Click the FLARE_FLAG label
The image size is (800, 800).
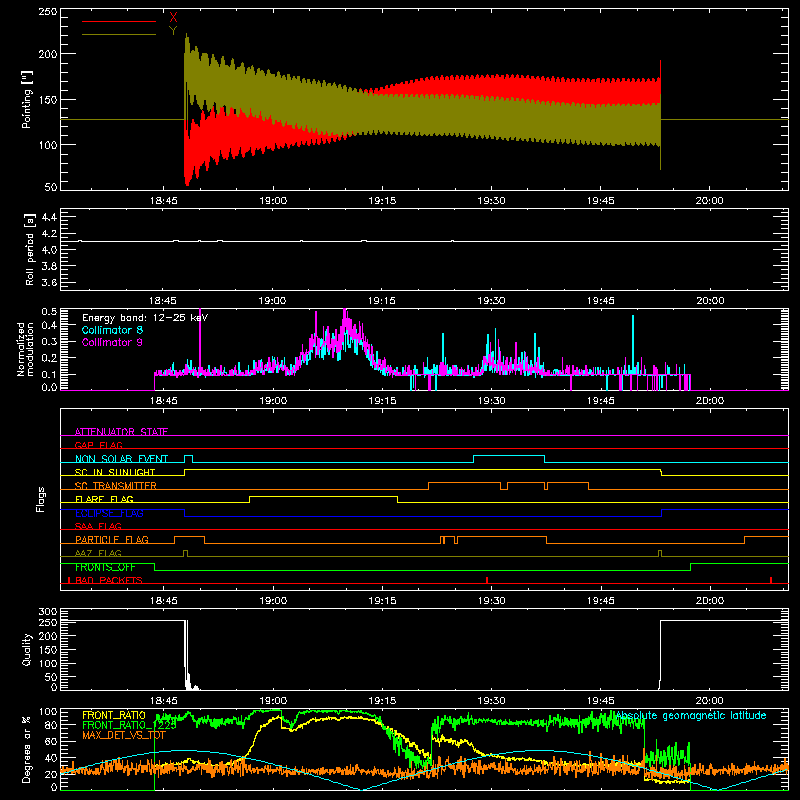pyautogui.click(x=104, y=499)
